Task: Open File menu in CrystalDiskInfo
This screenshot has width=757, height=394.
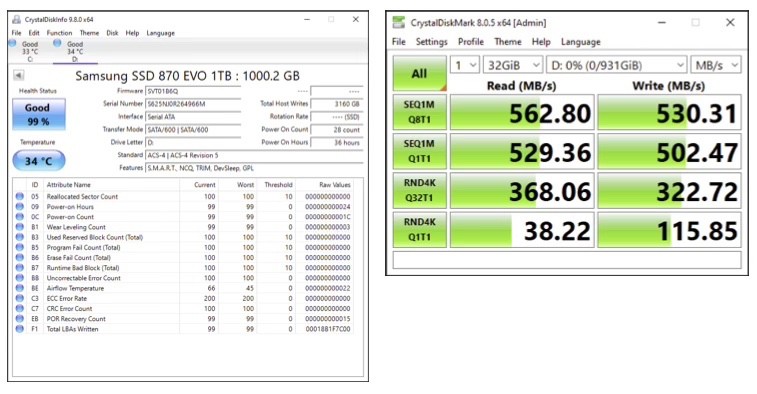Action: click(x=16, y=33)
